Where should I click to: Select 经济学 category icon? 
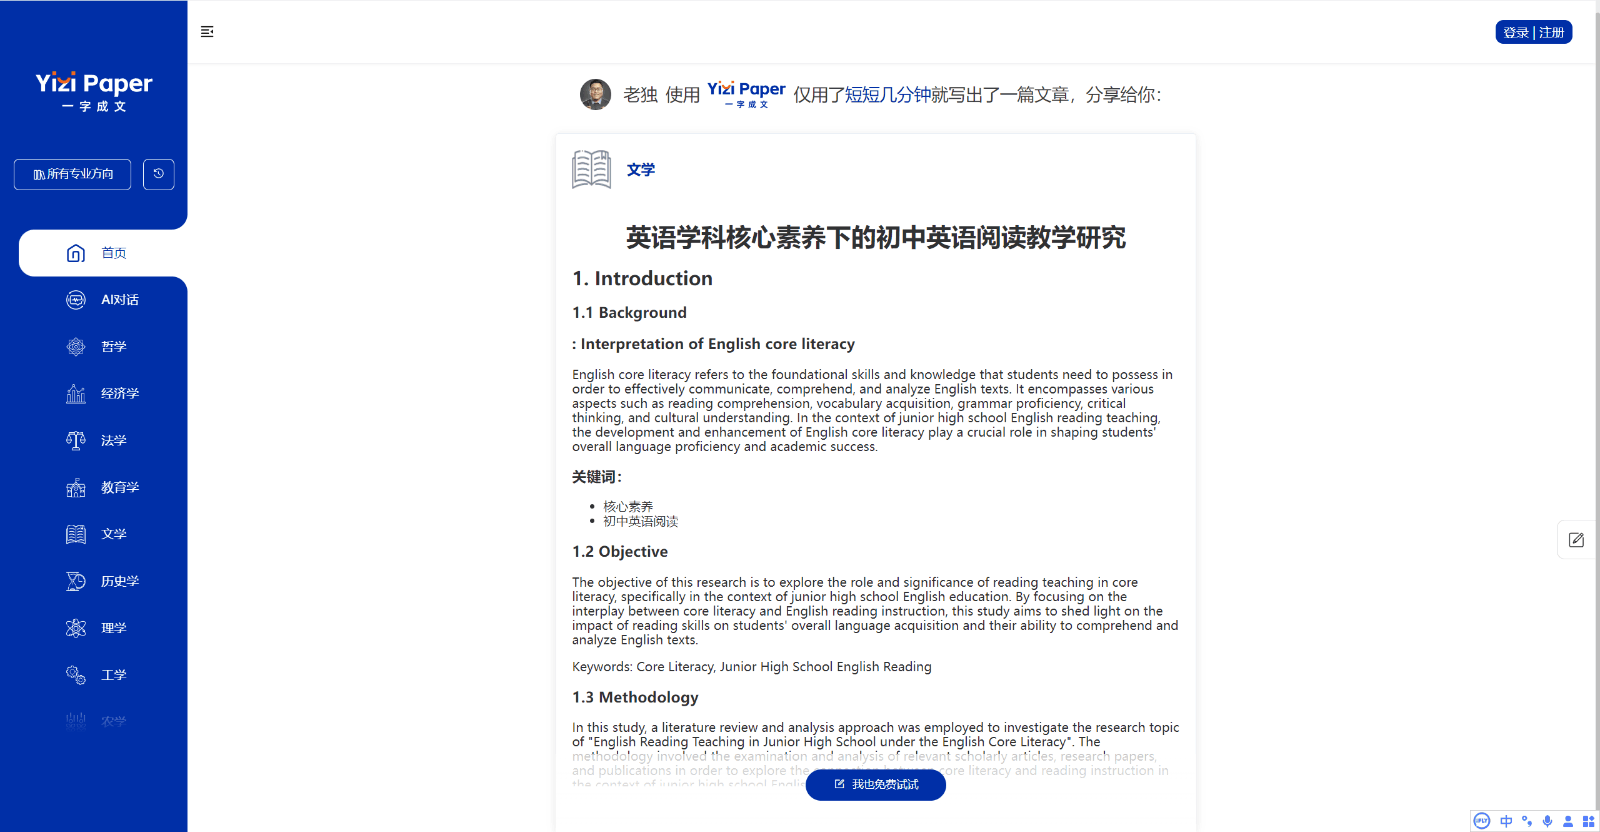pos(76,394)
